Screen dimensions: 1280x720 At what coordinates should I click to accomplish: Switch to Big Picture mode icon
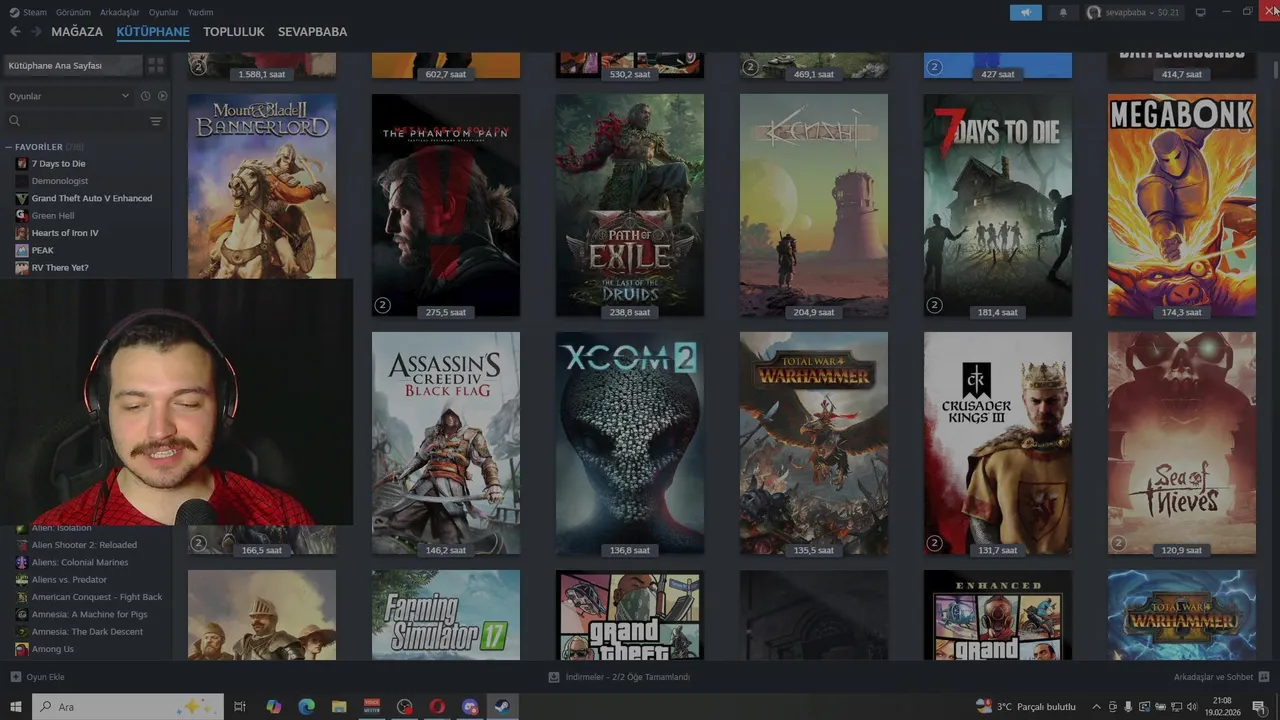1200,12
